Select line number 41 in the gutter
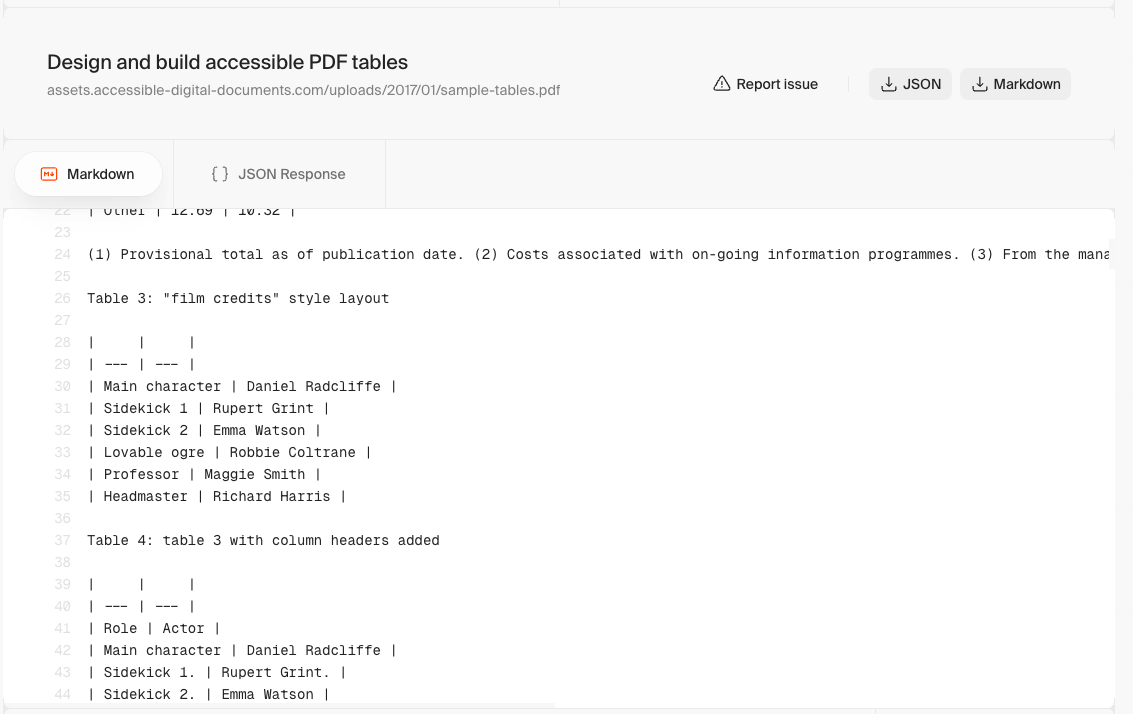The image size is (1133, 714). [x=63, y=628]
